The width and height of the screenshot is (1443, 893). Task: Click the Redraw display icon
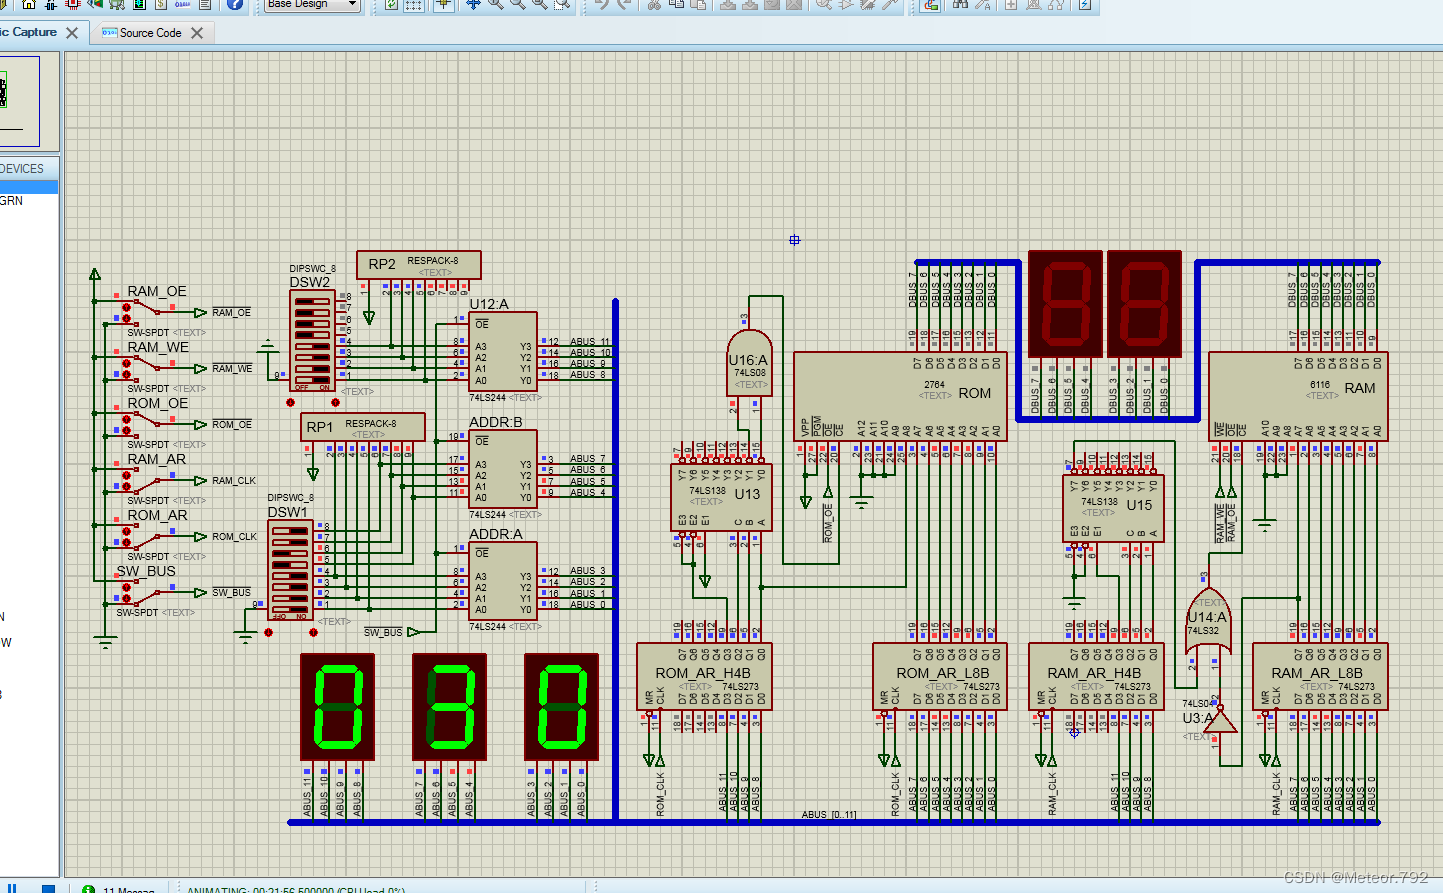[391, 4]
